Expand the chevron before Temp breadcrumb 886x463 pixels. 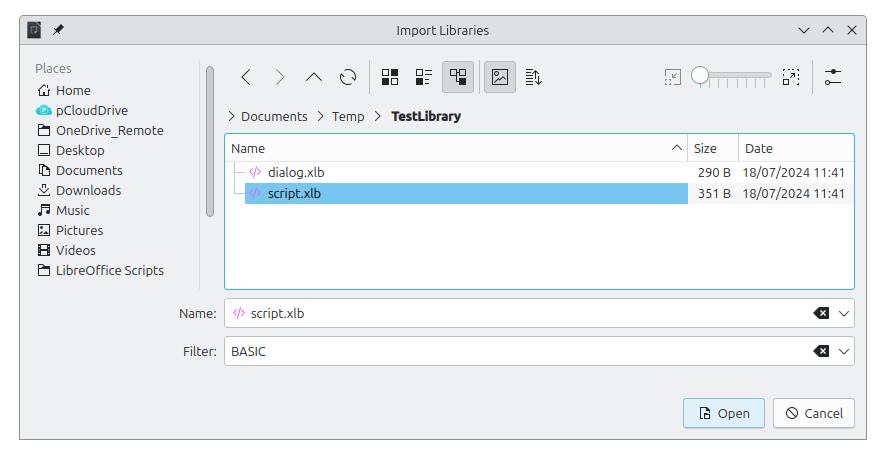pos(320,116)
